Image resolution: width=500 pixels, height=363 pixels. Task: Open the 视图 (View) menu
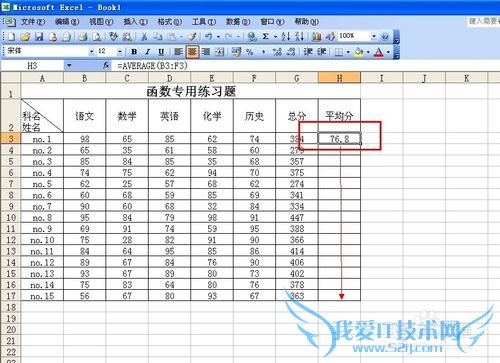click(x=101, y=22)
